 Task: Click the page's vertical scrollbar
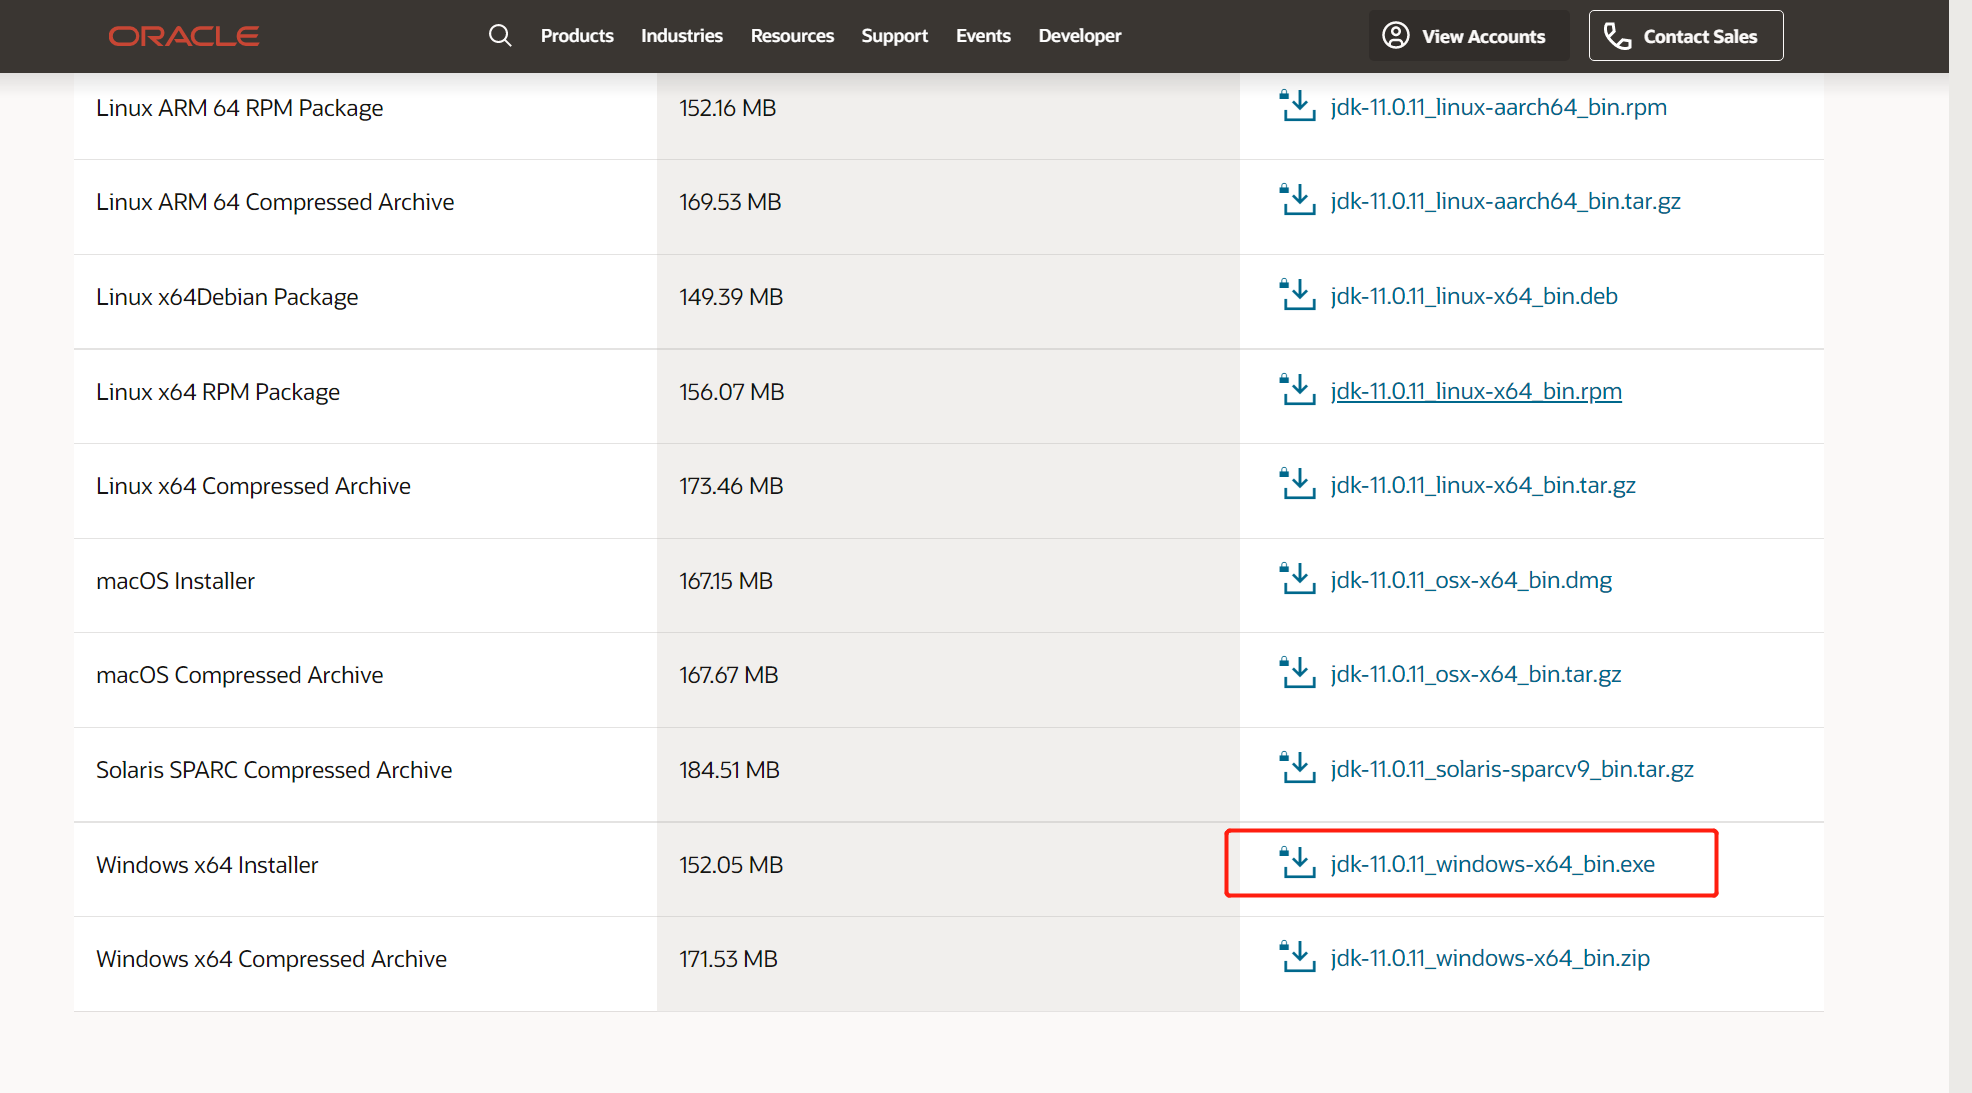1960,546
